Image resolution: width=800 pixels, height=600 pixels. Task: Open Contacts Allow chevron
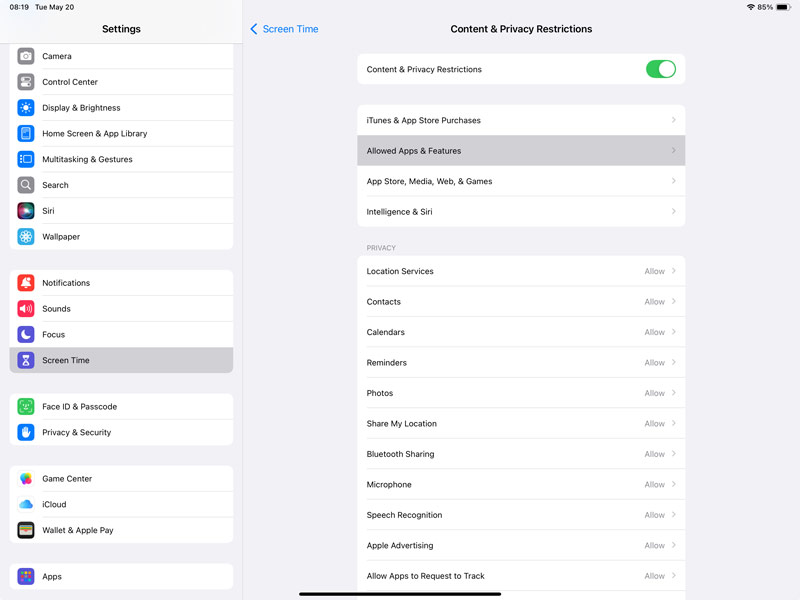[x=673, y=302]
